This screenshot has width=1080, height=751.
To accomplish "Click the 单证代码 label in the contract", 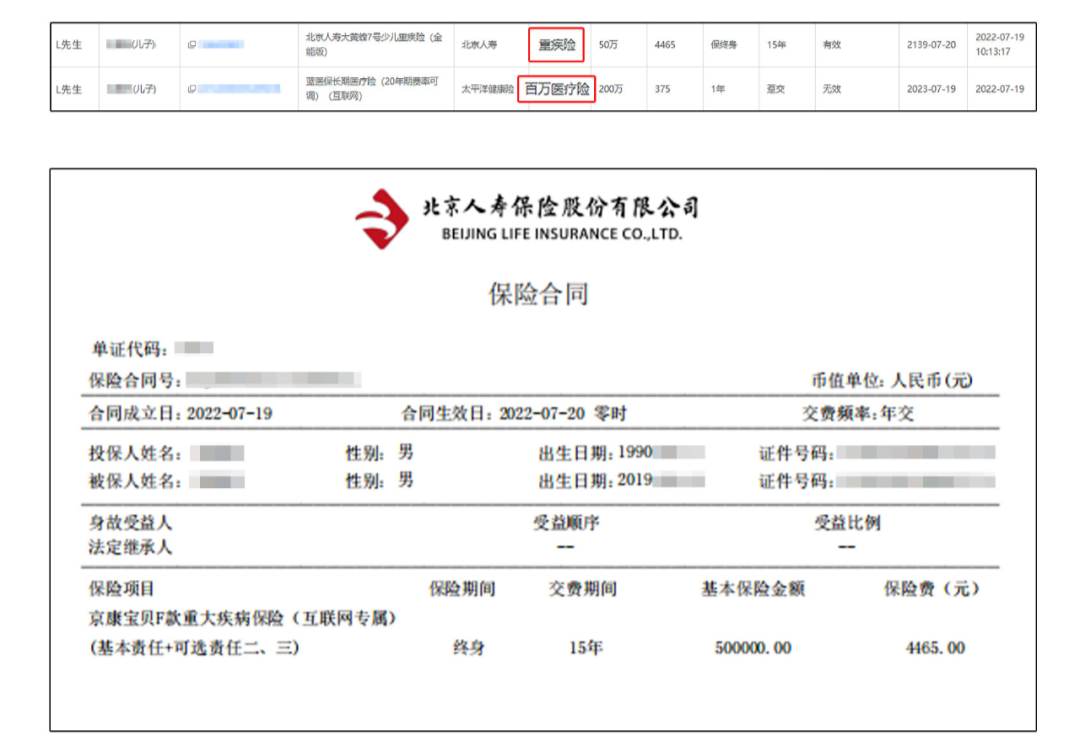I will [x=129, y=349].
